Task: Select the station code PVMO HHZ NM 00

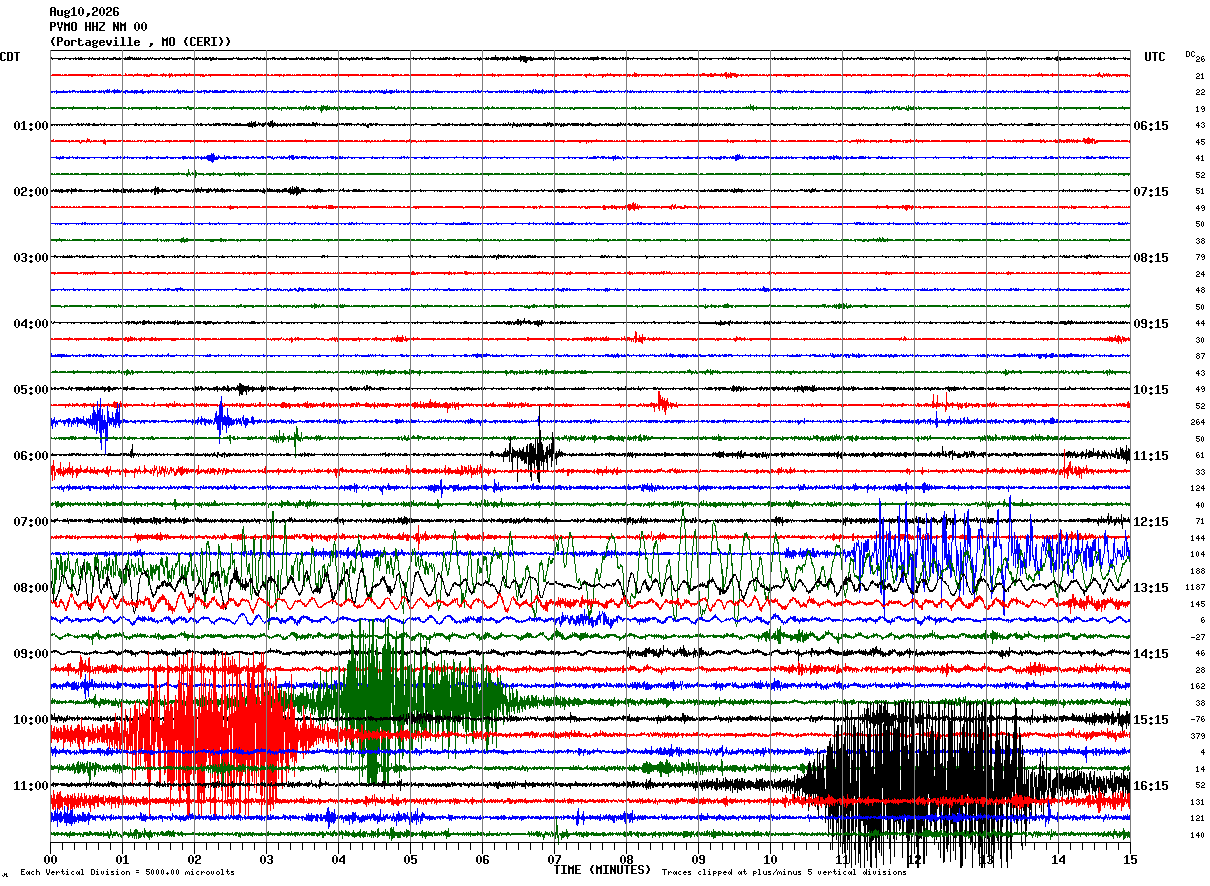Action: [x=98, y=27]
